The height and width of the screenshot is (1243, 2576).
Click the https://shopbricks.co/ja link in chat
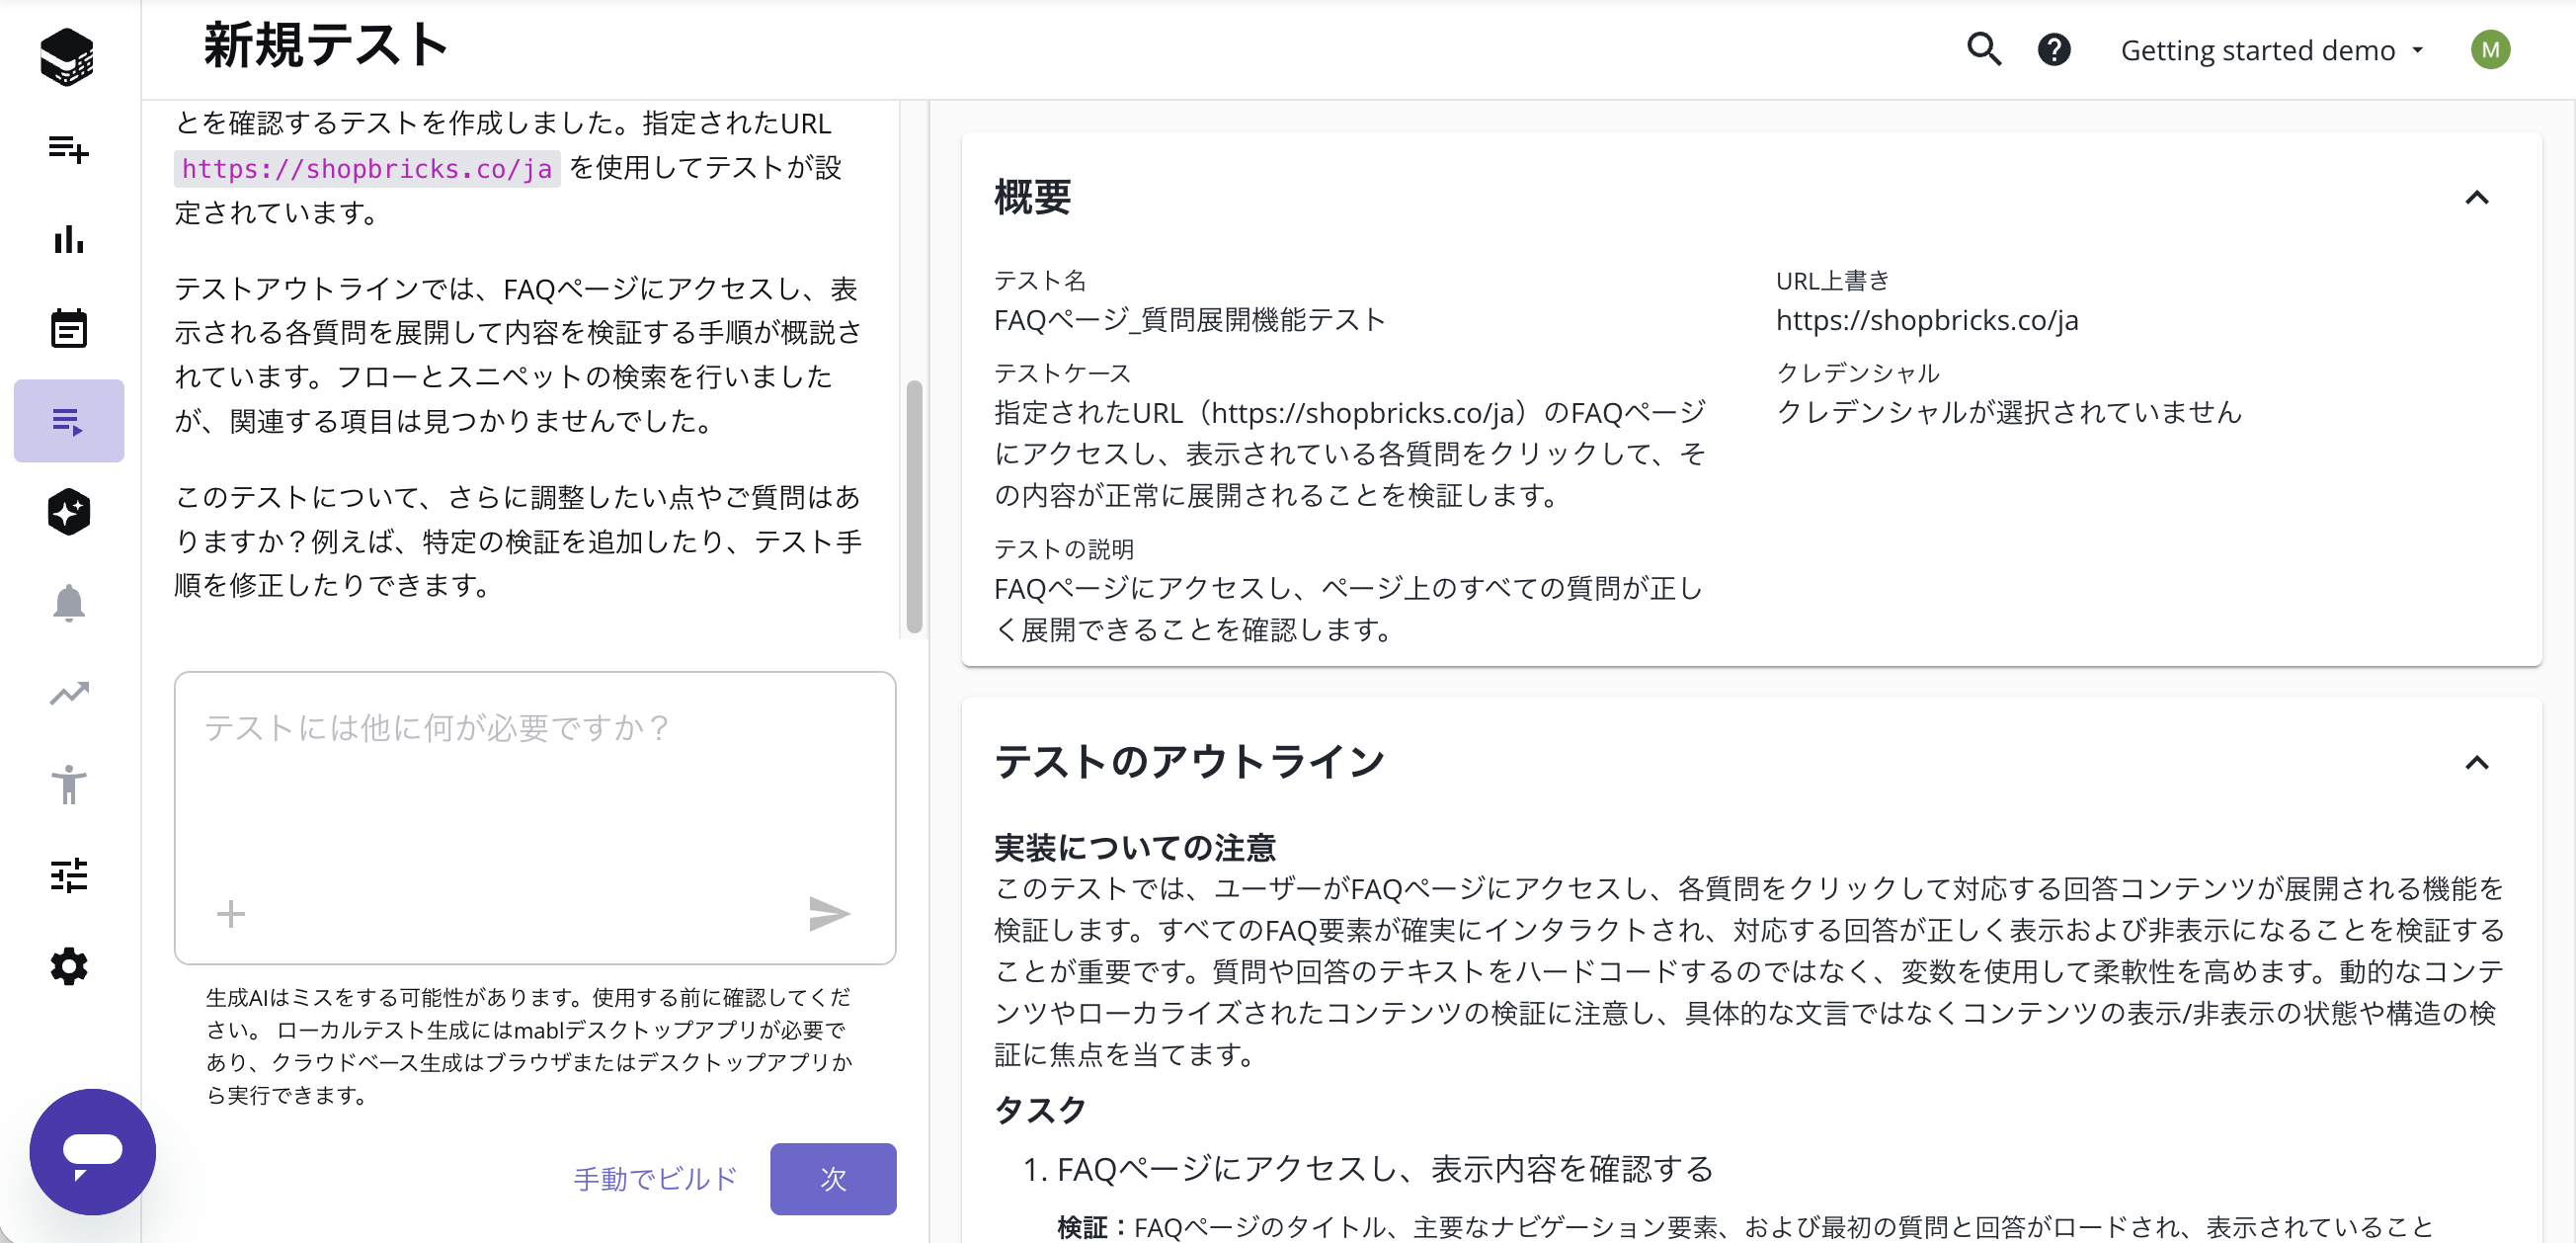[367, 169]
